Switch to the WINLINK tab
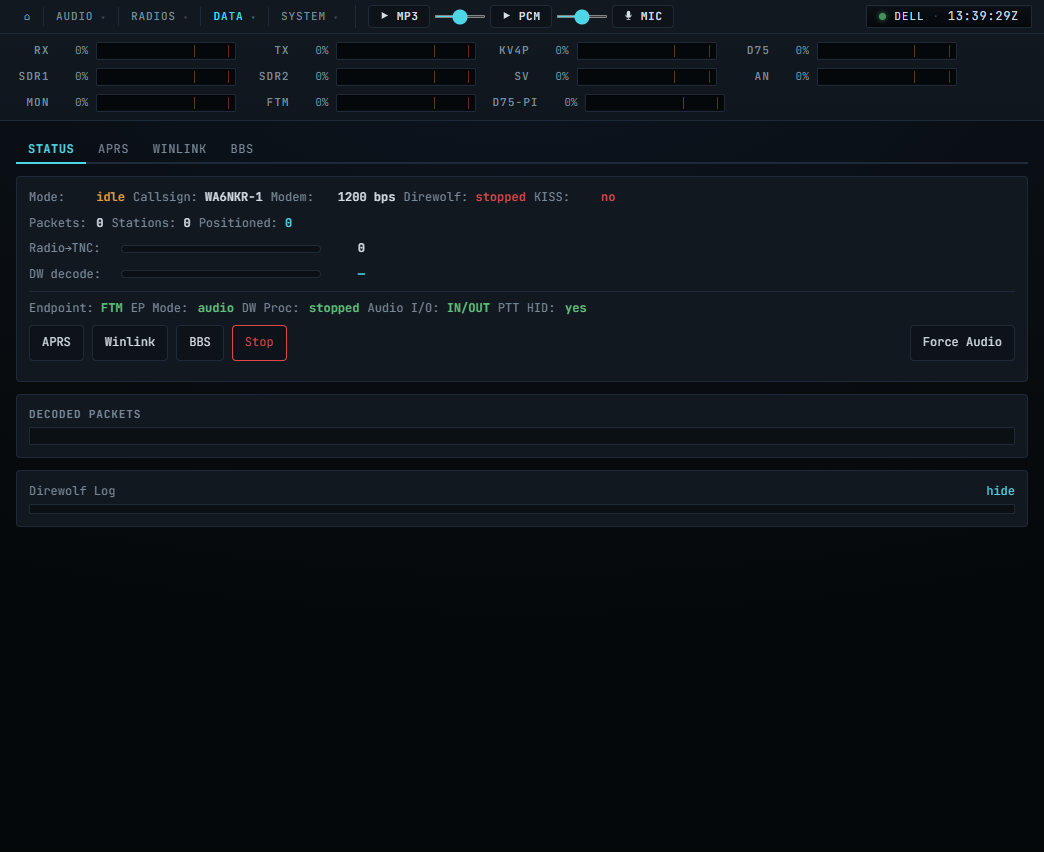The image size is (1044, 852). [x=179, y=149]
